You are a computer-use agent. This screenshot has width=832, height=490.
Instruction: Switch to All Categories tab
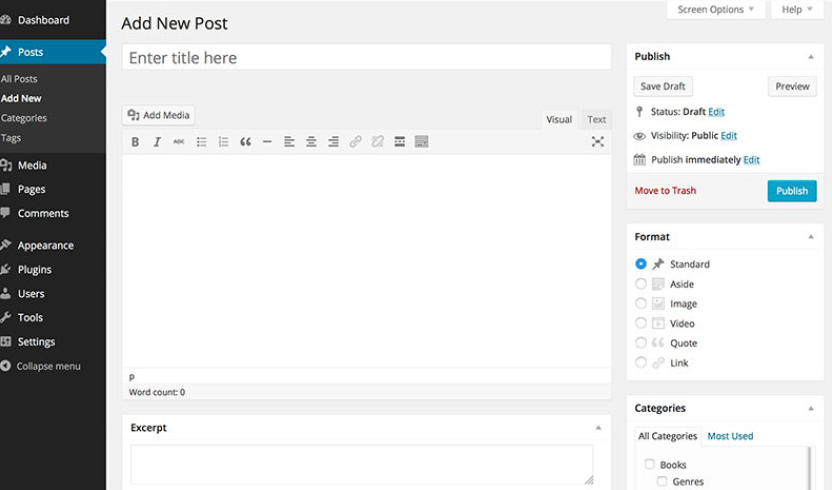(x=668, y=436)
